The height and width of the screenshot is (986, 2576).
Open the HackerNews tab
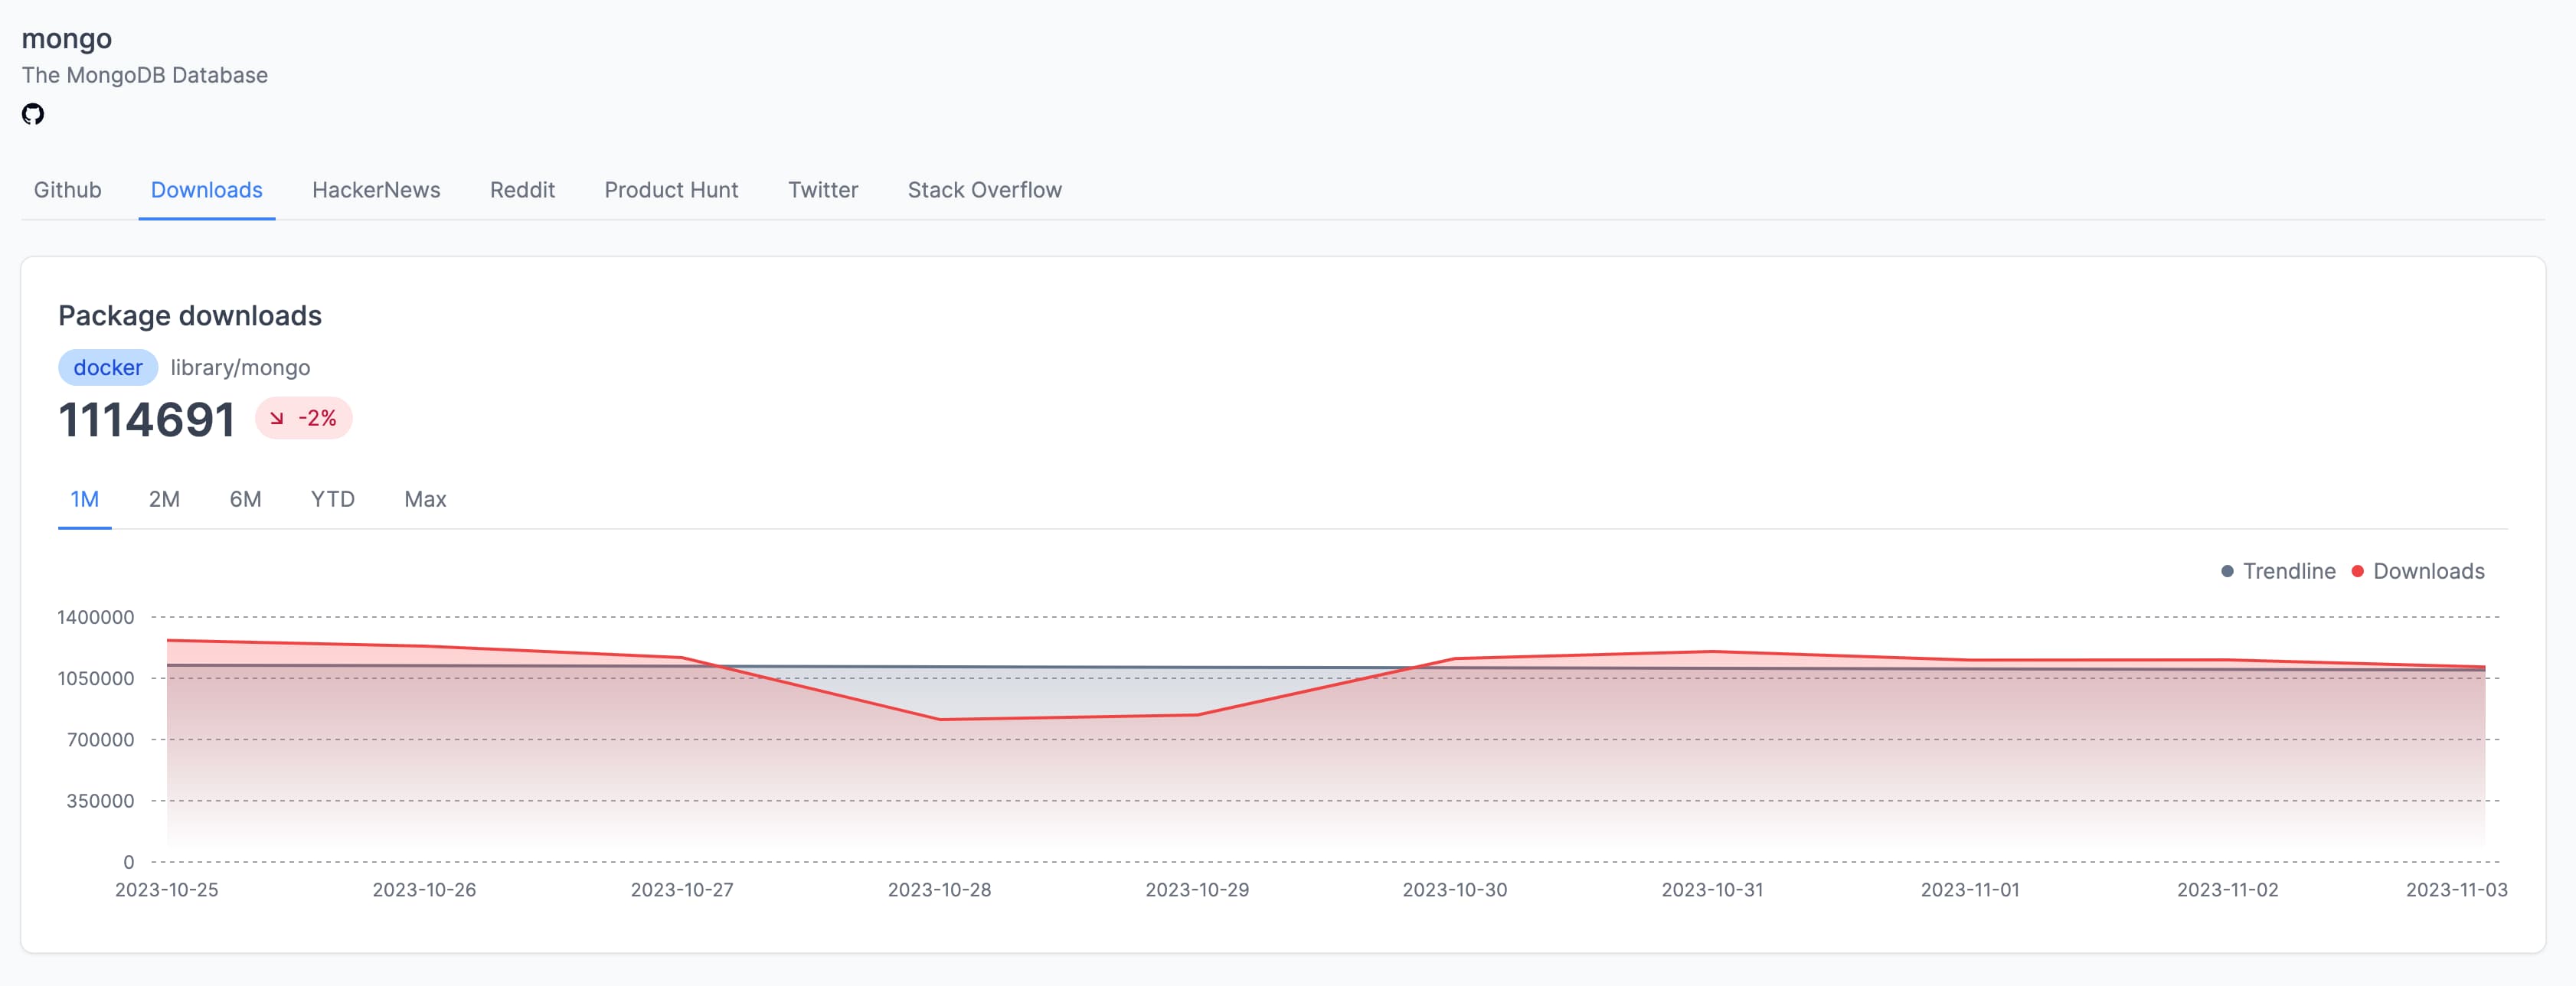pos(376,189)
